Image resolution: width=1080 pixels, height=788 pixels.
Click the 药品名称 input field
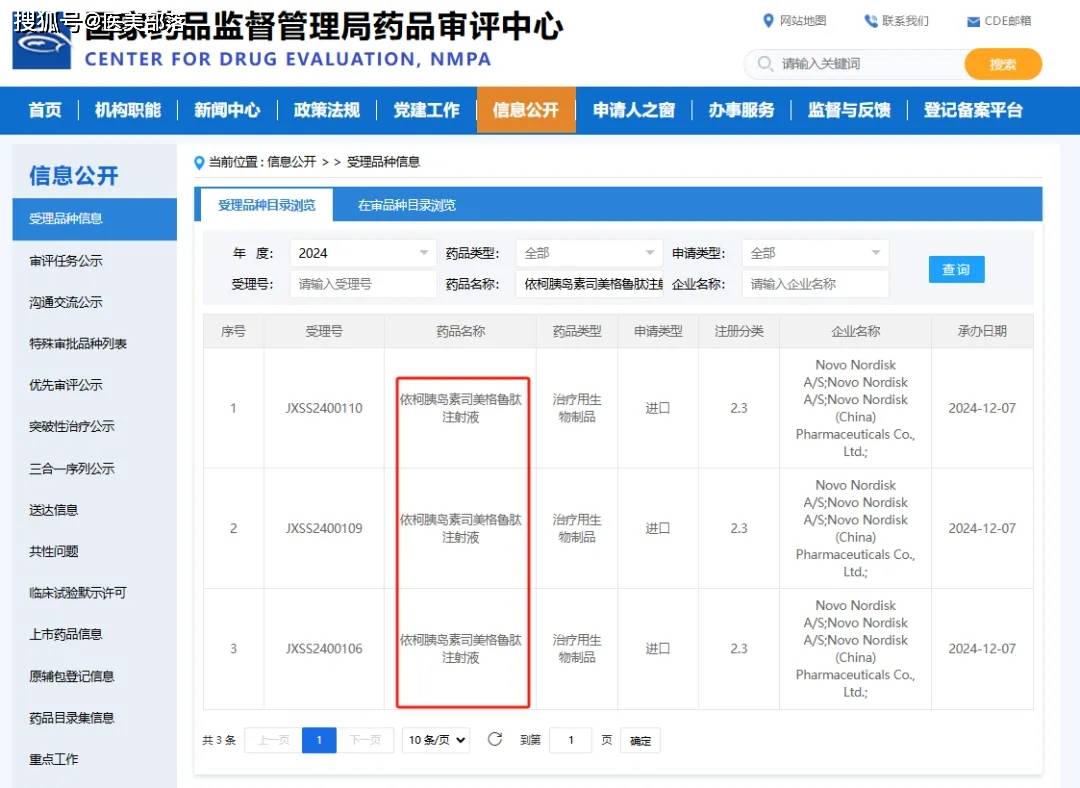click(x=589, y=284)
